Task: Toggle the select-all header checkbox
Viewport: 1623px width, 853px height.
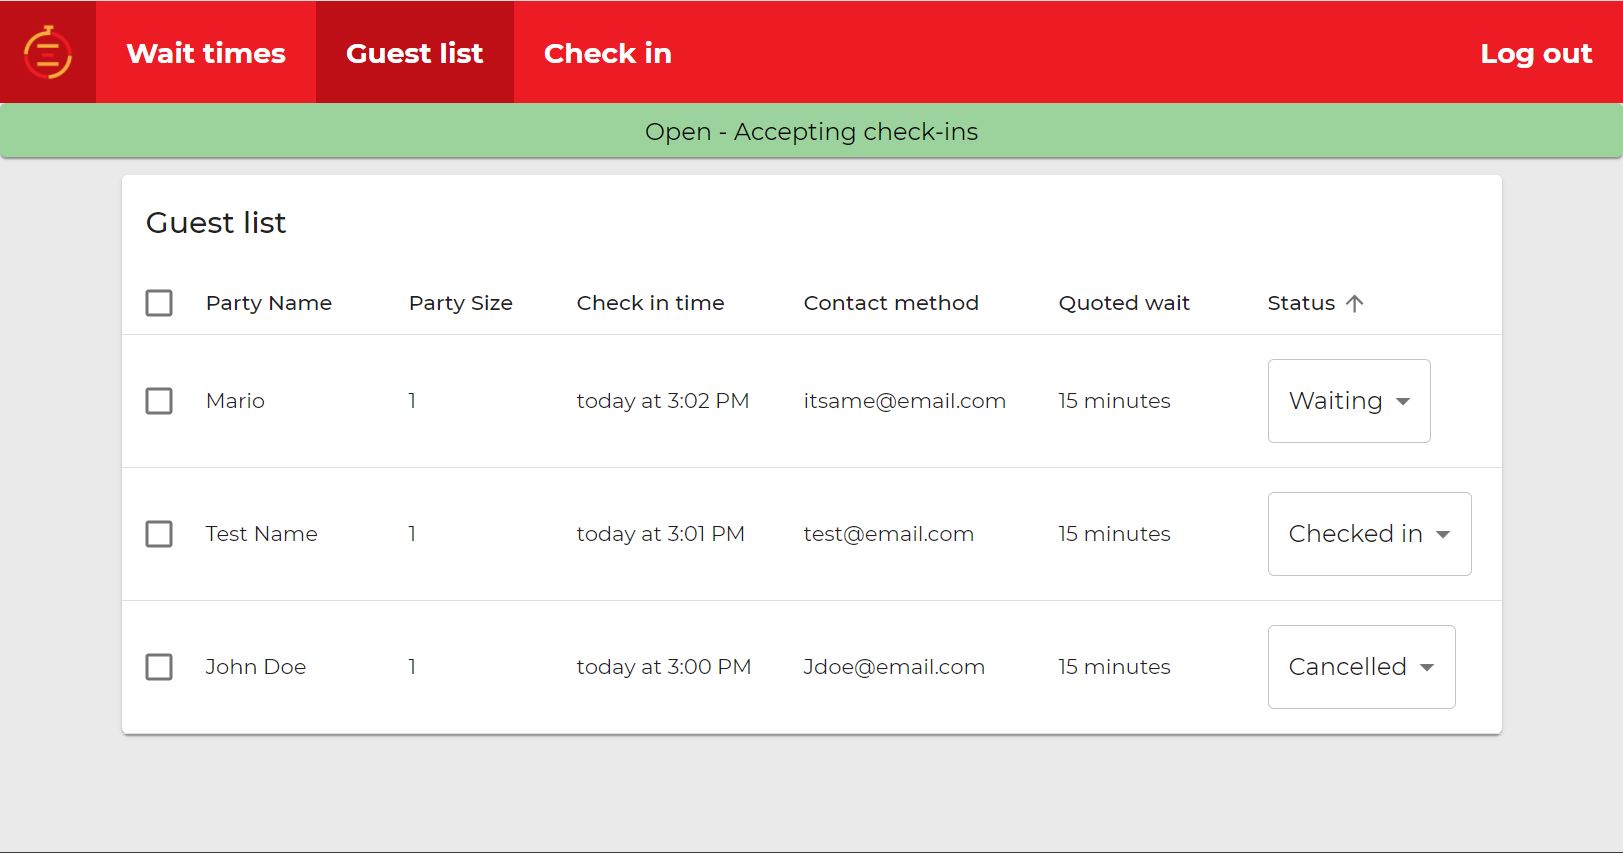Action: point(159,303)
